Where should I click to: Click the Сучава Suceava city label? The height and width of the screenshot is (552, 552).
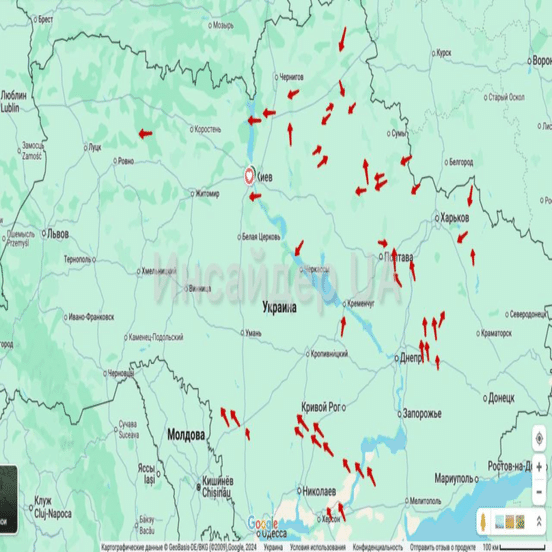pyautogui.click(x=128, y=429)
